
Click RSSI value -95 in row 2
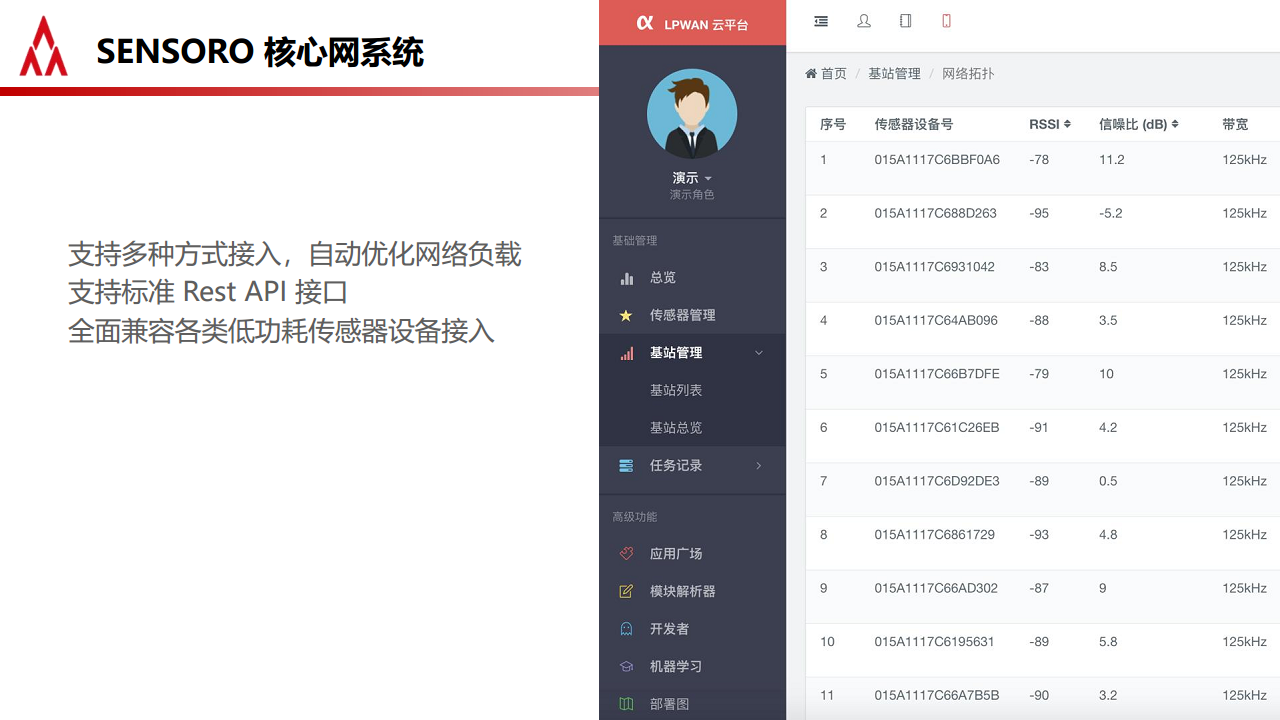[1039, 214]
